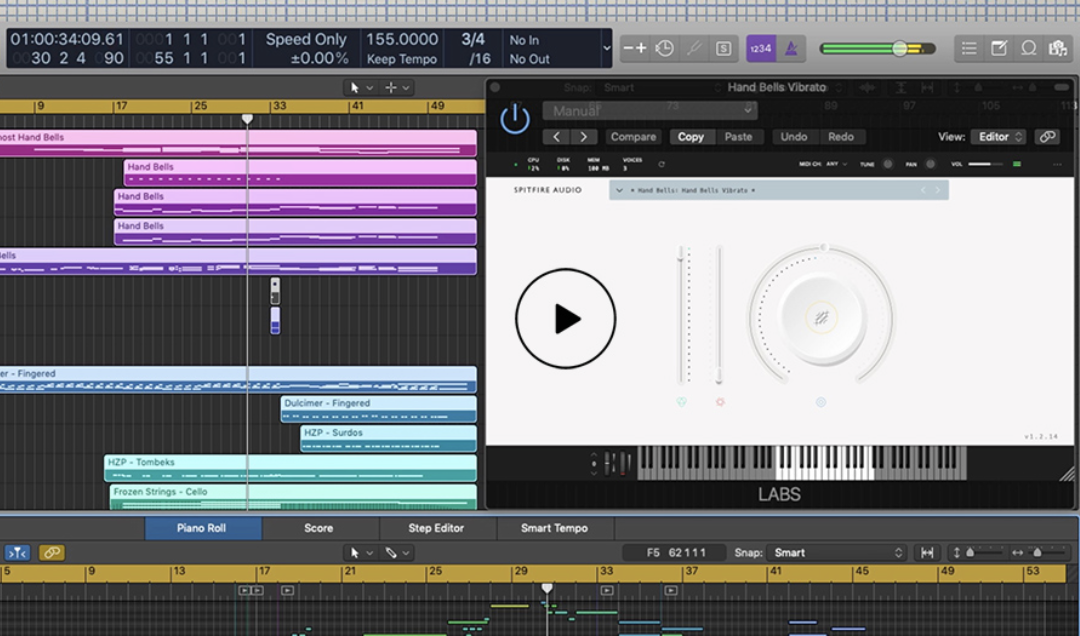This screenshot has height=636, width=1080.
Task: Open the List Editors panel
Action: tap(969, 48)
